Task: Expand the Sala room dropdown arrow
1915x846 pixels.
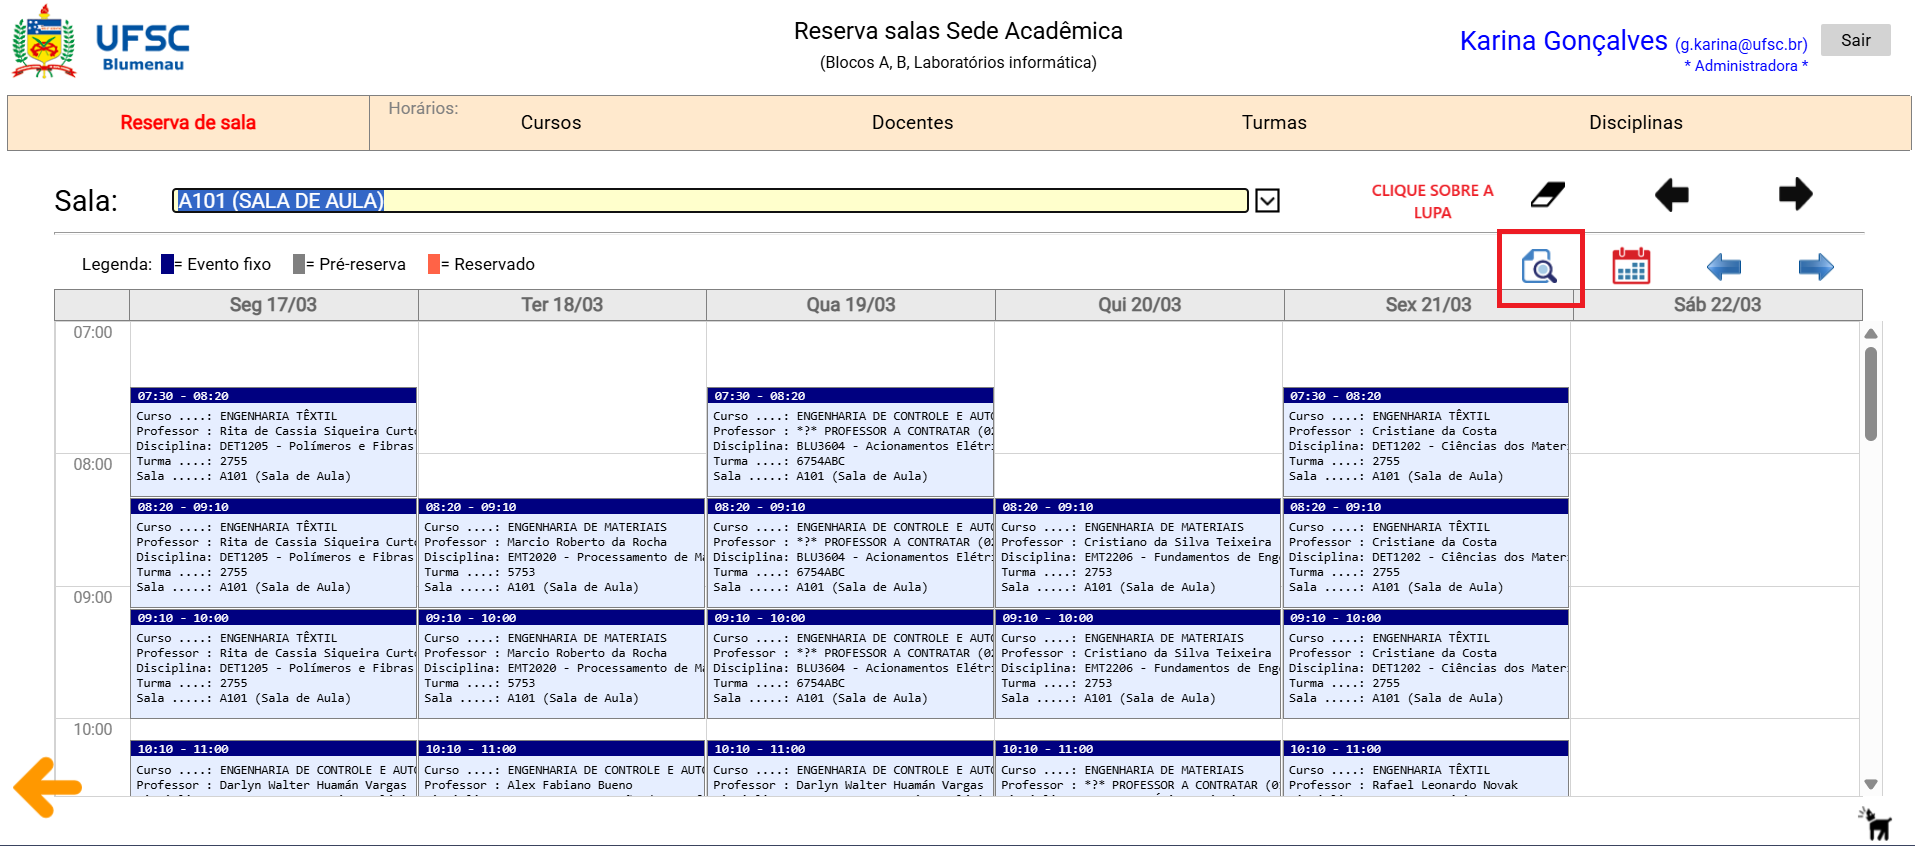Action: [1267, 201]
